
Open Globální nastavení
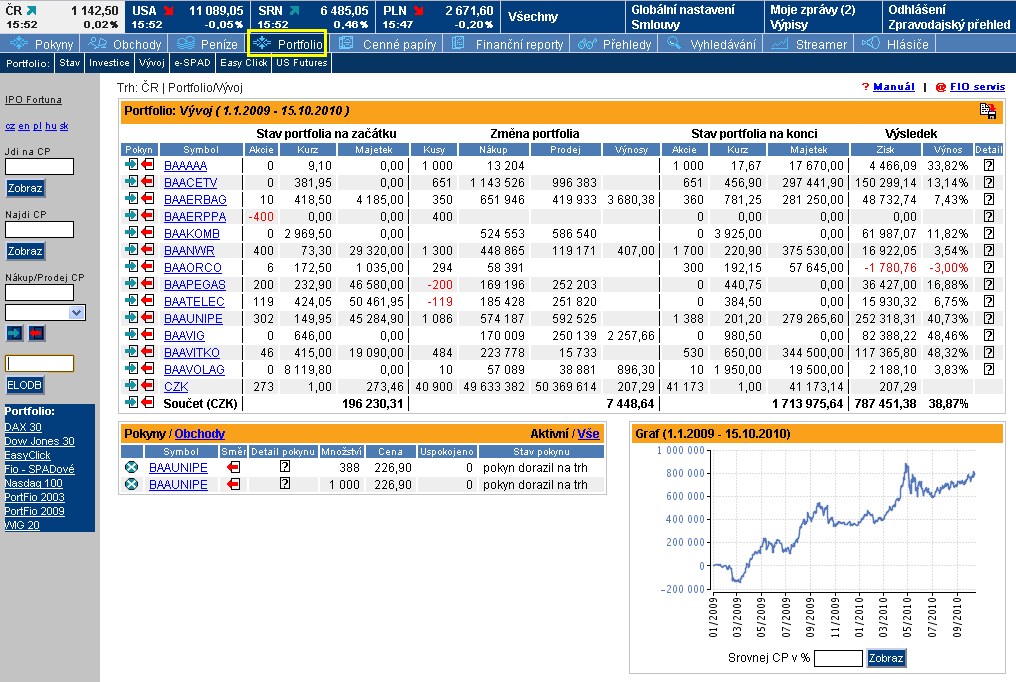pyautogui.click(x=683, y=10)
